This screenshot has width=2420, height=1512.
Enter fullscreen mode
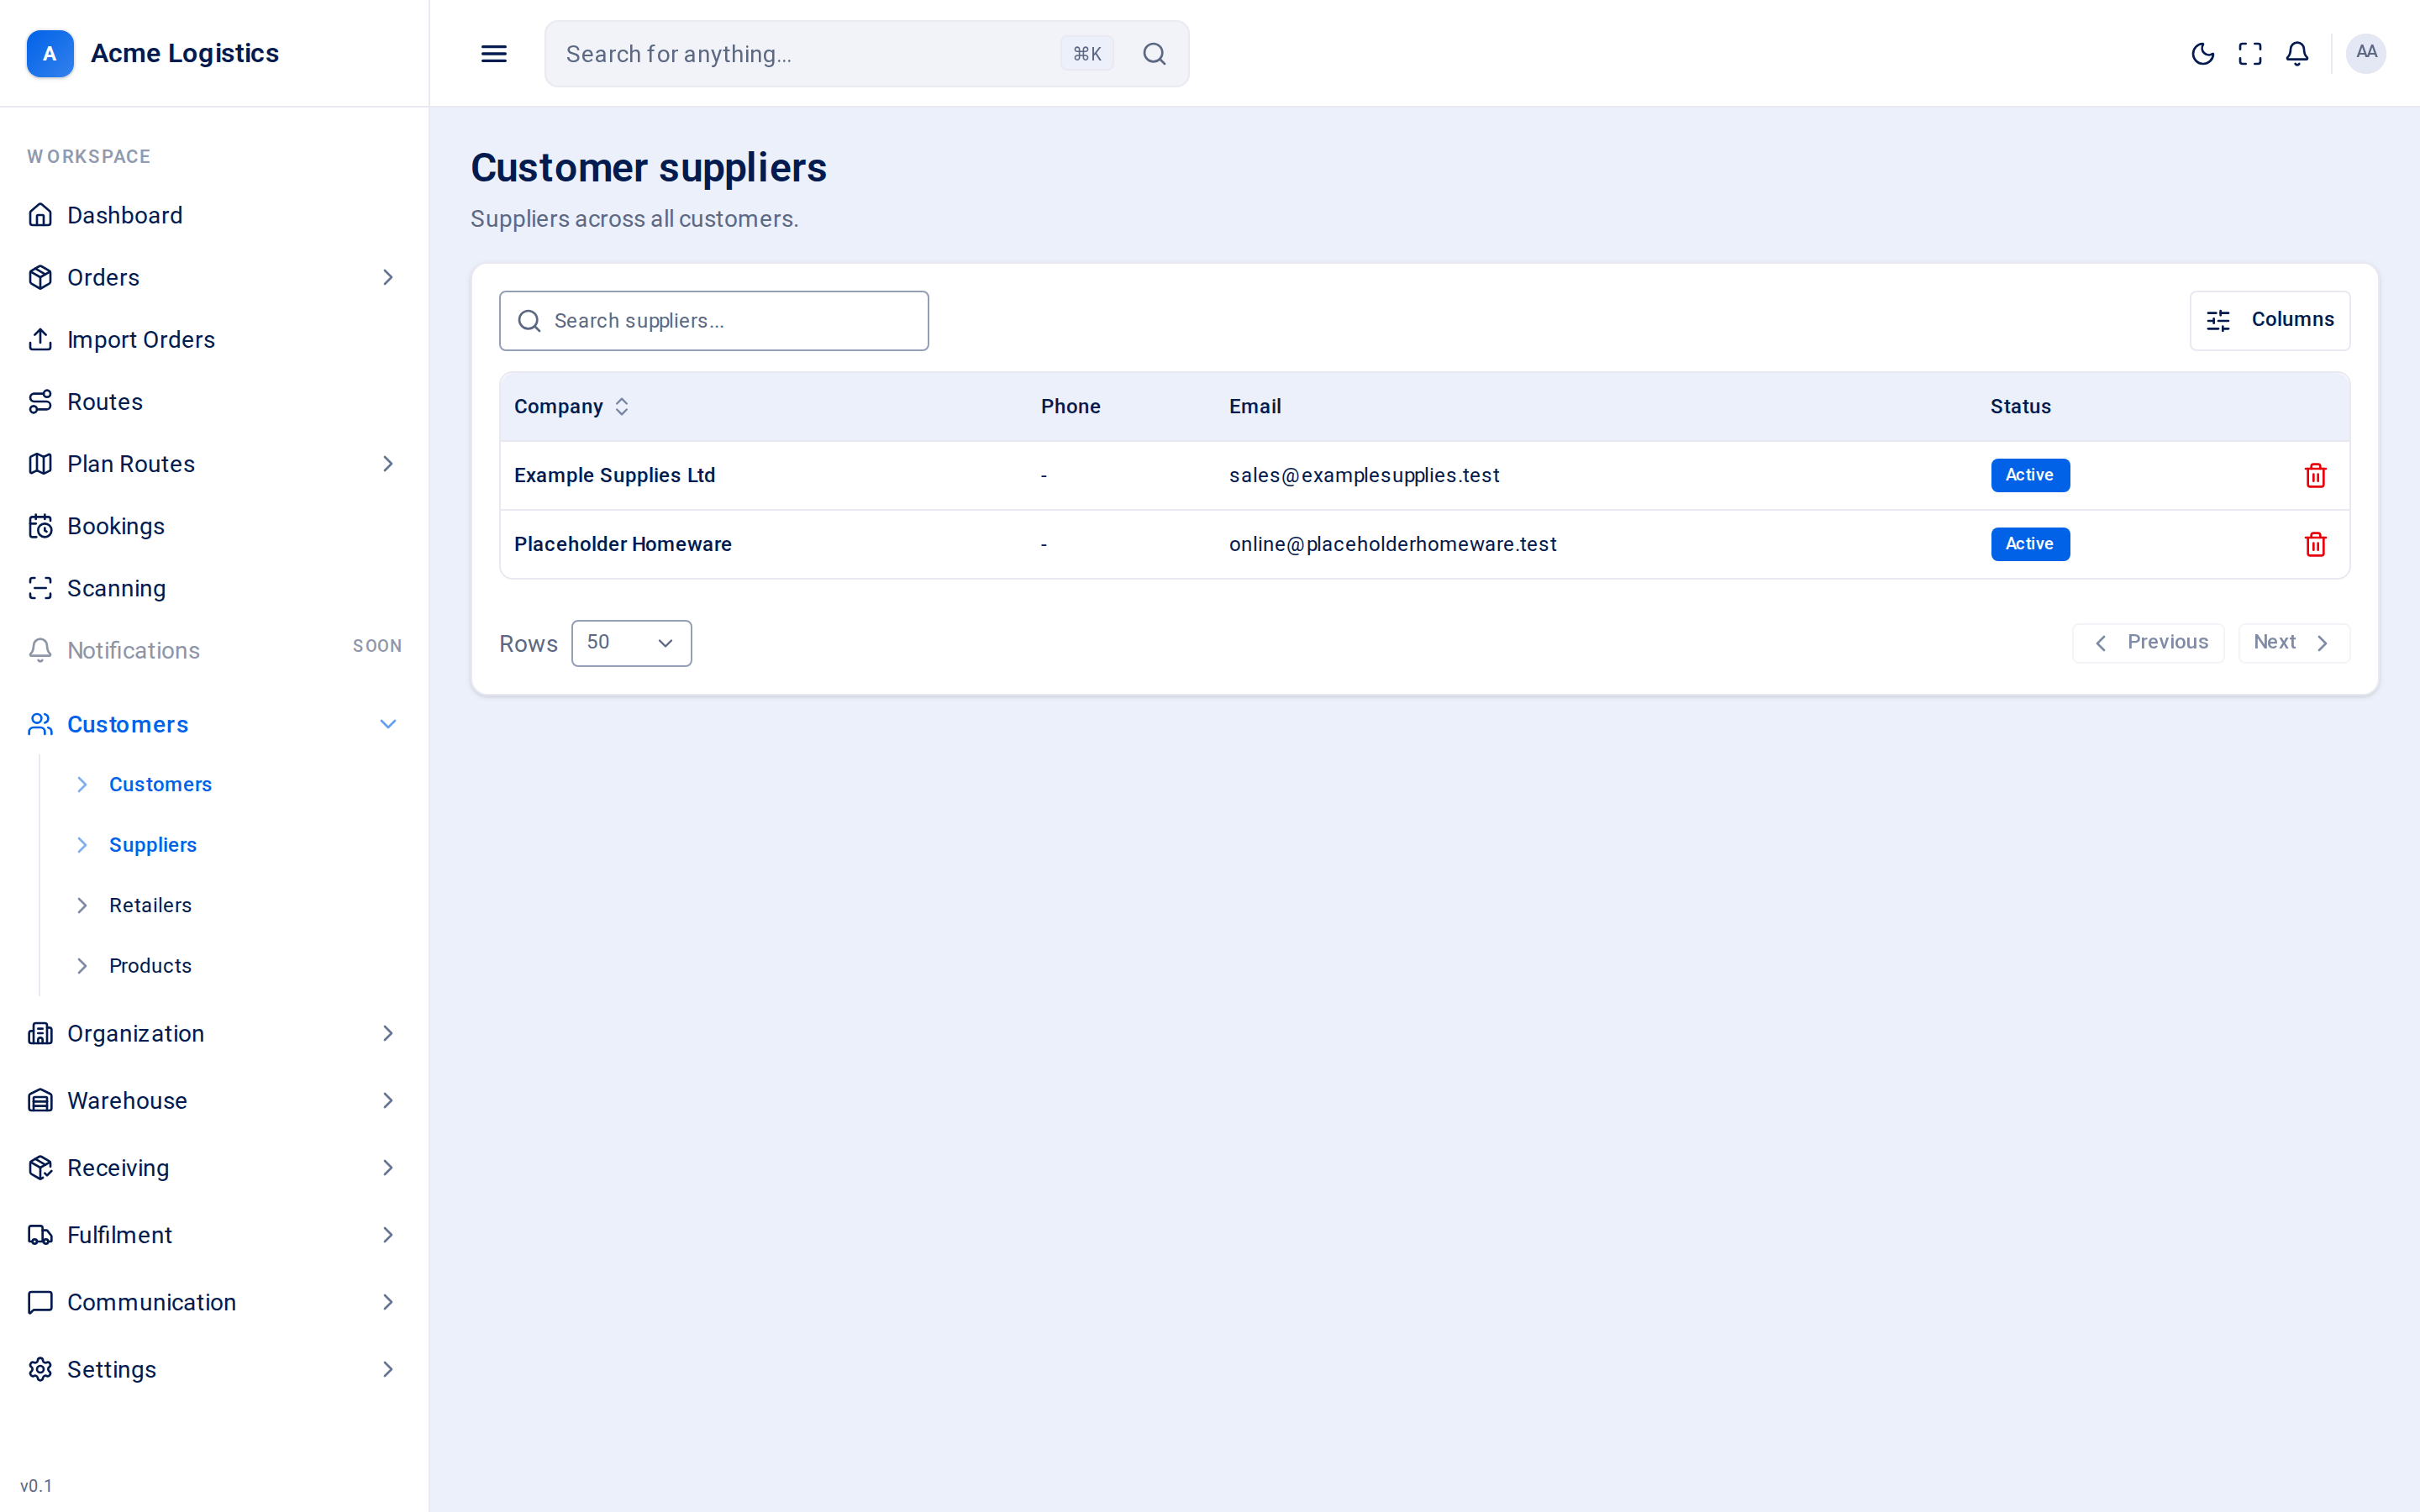pos(2250,54)
